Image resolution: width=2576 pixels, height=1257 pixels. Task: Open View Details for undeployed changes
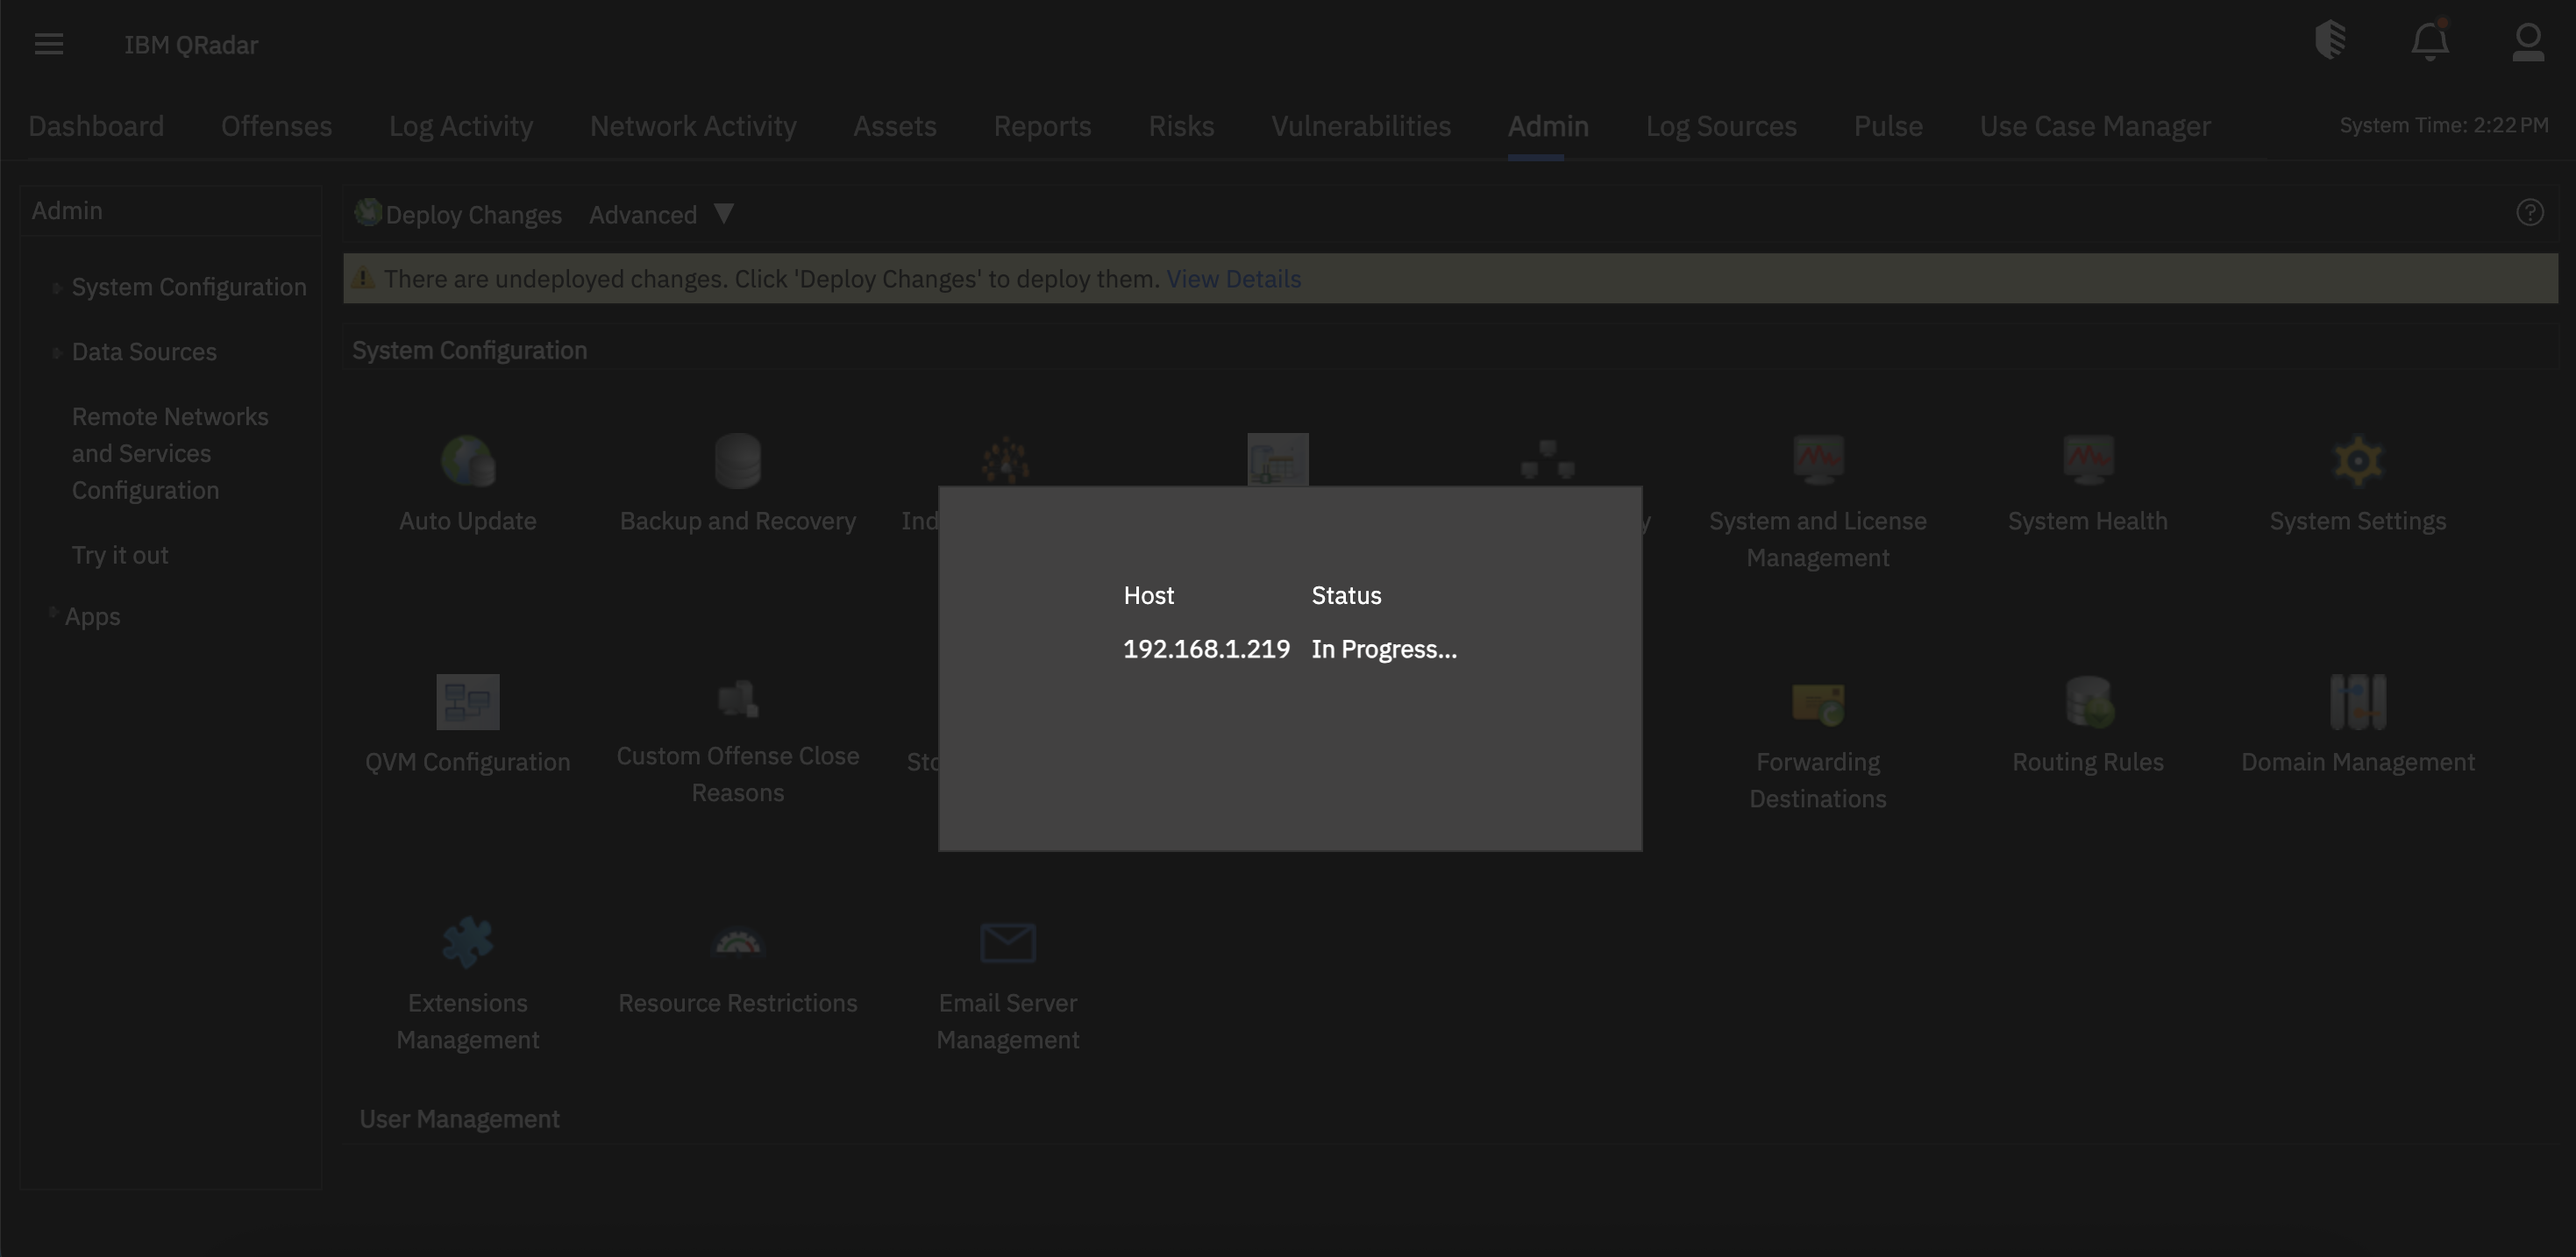click(x=1233, y=278)
